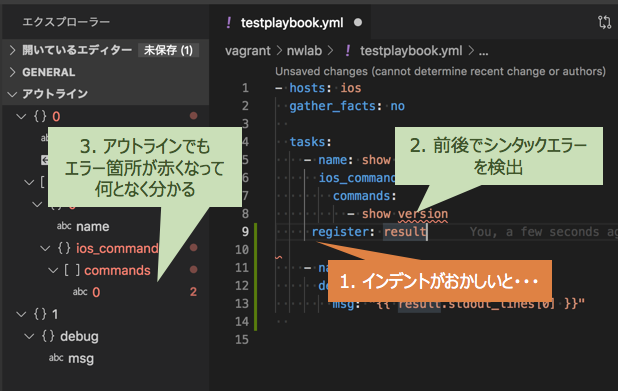Select outline string item 0 under commands

click(96, 292)
